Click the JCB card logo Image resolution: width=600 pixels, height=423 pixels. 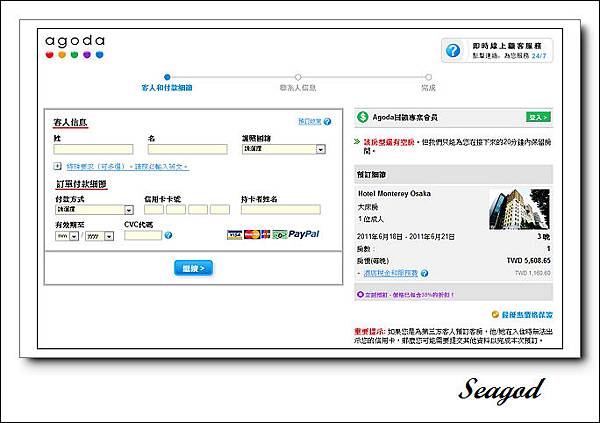265,235
